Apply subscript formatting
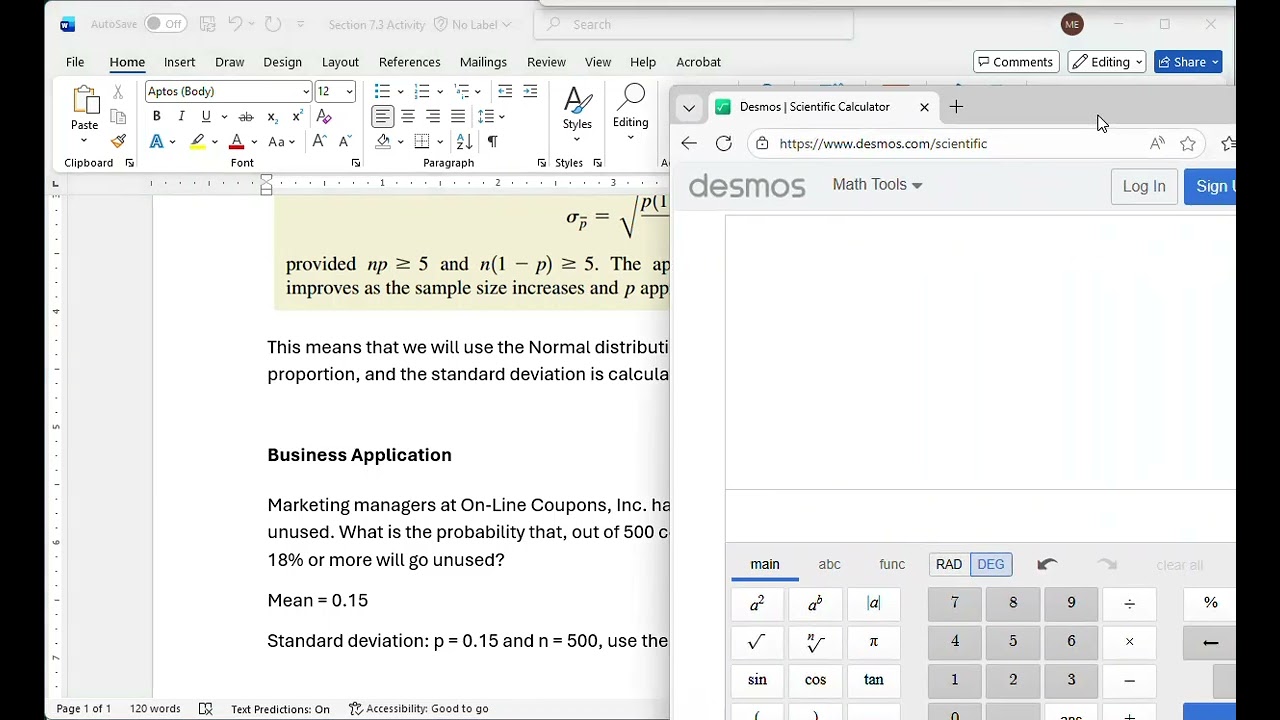1280x720 pixels. (x=273, y=116)
